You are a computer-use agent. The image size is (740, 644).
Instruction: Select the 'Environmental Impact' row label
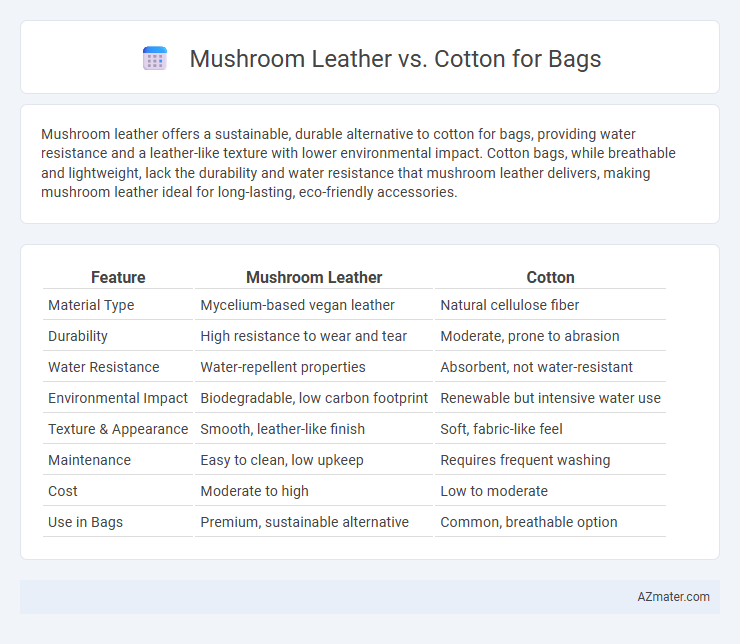click(x=118, y=398)
